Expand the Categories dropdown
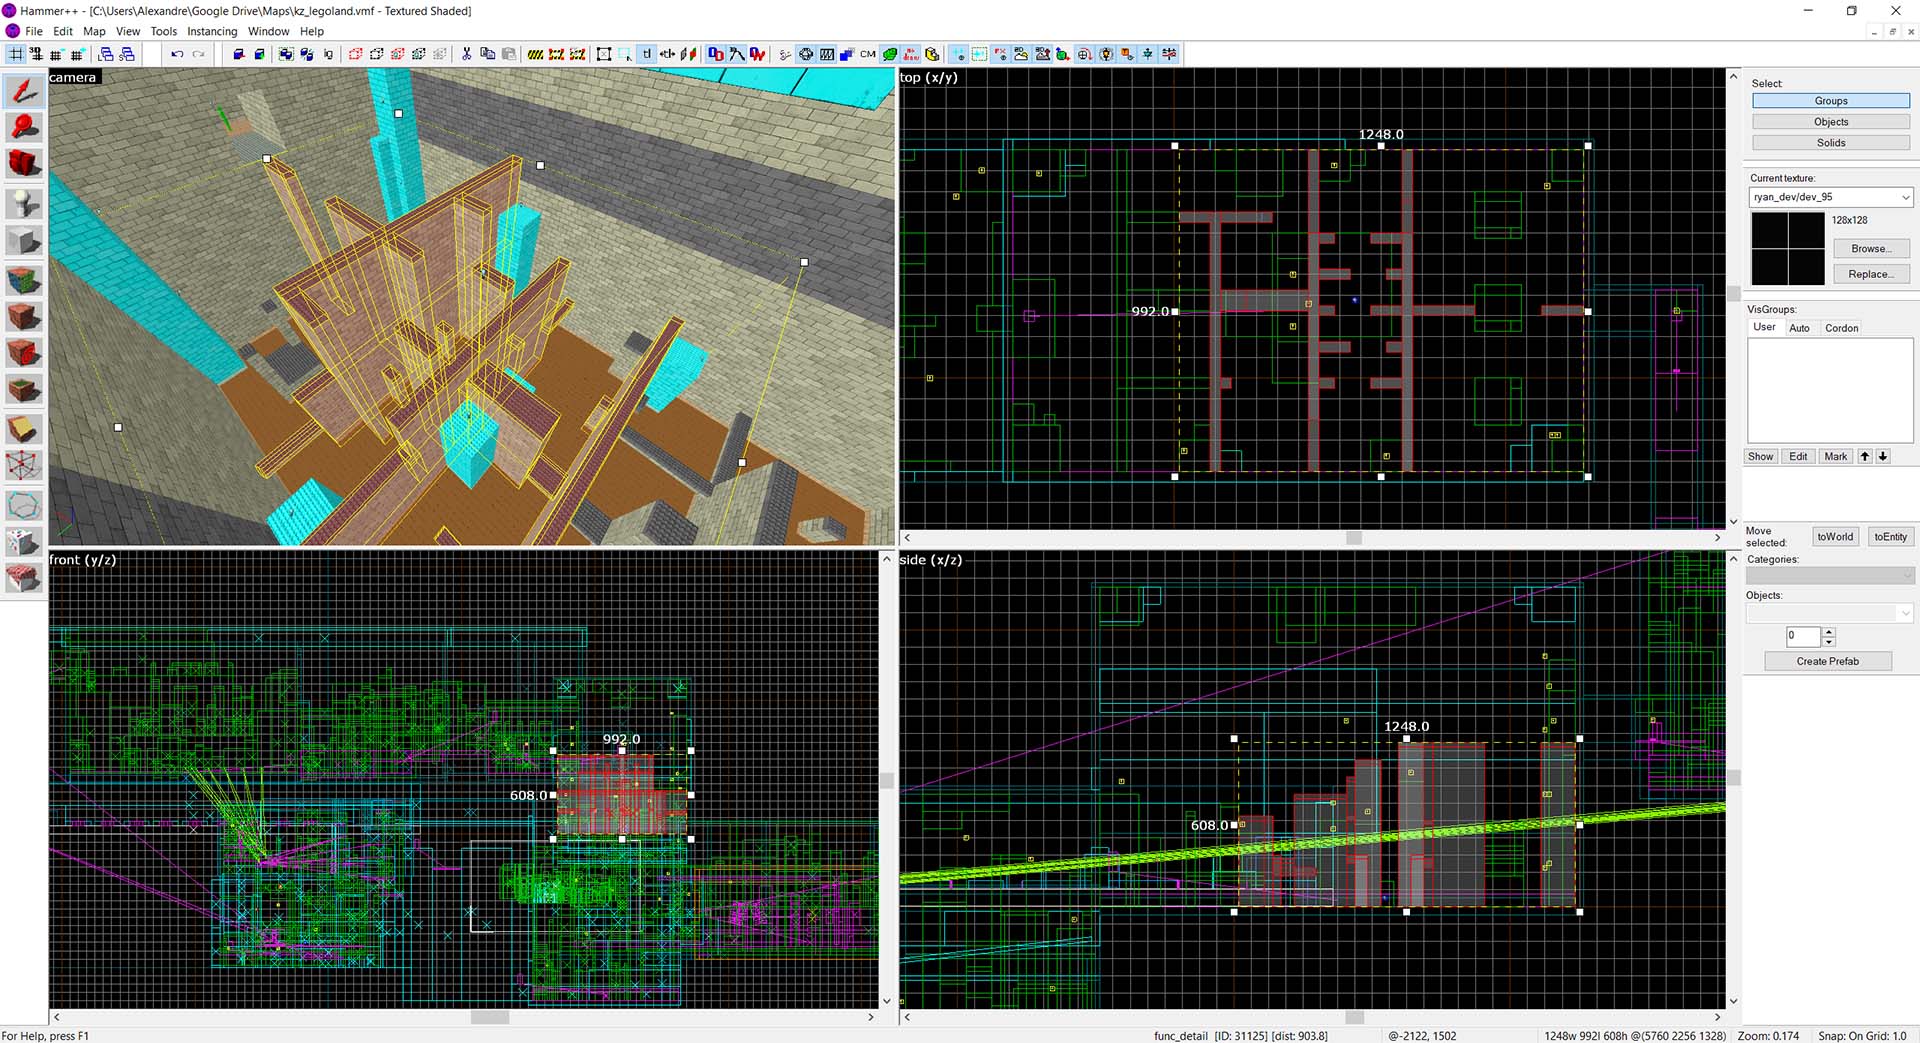Screen dimensions: 1920x1043 [x=1908, y=576]
